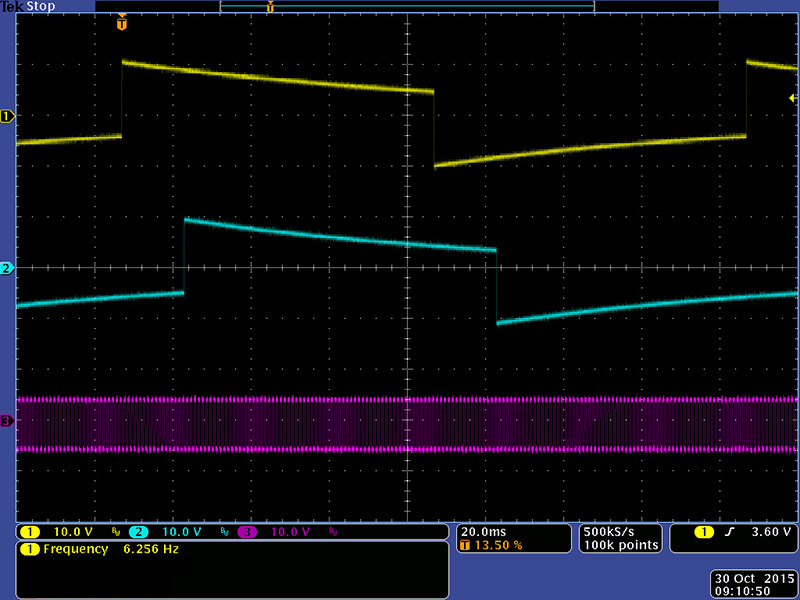
Task: Click the trigger marker in record overview bar
Action: [x=269, y=7]
